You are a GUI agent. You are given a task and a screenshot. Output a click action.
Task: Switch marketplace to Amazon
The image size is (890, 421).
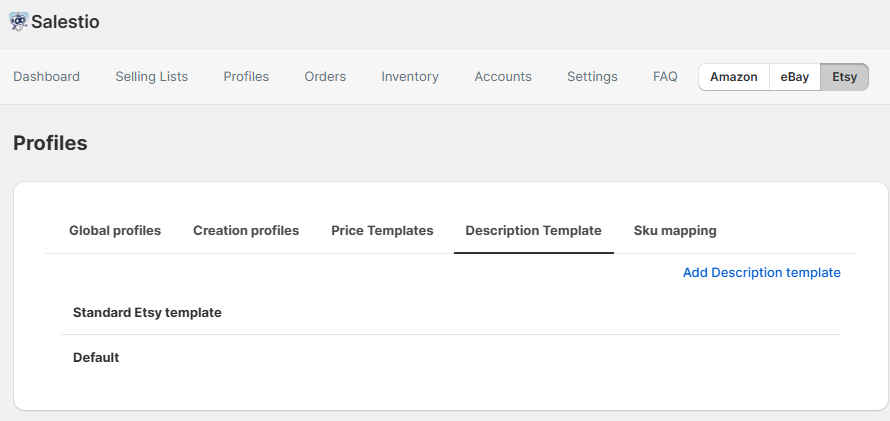click(734, 77)
